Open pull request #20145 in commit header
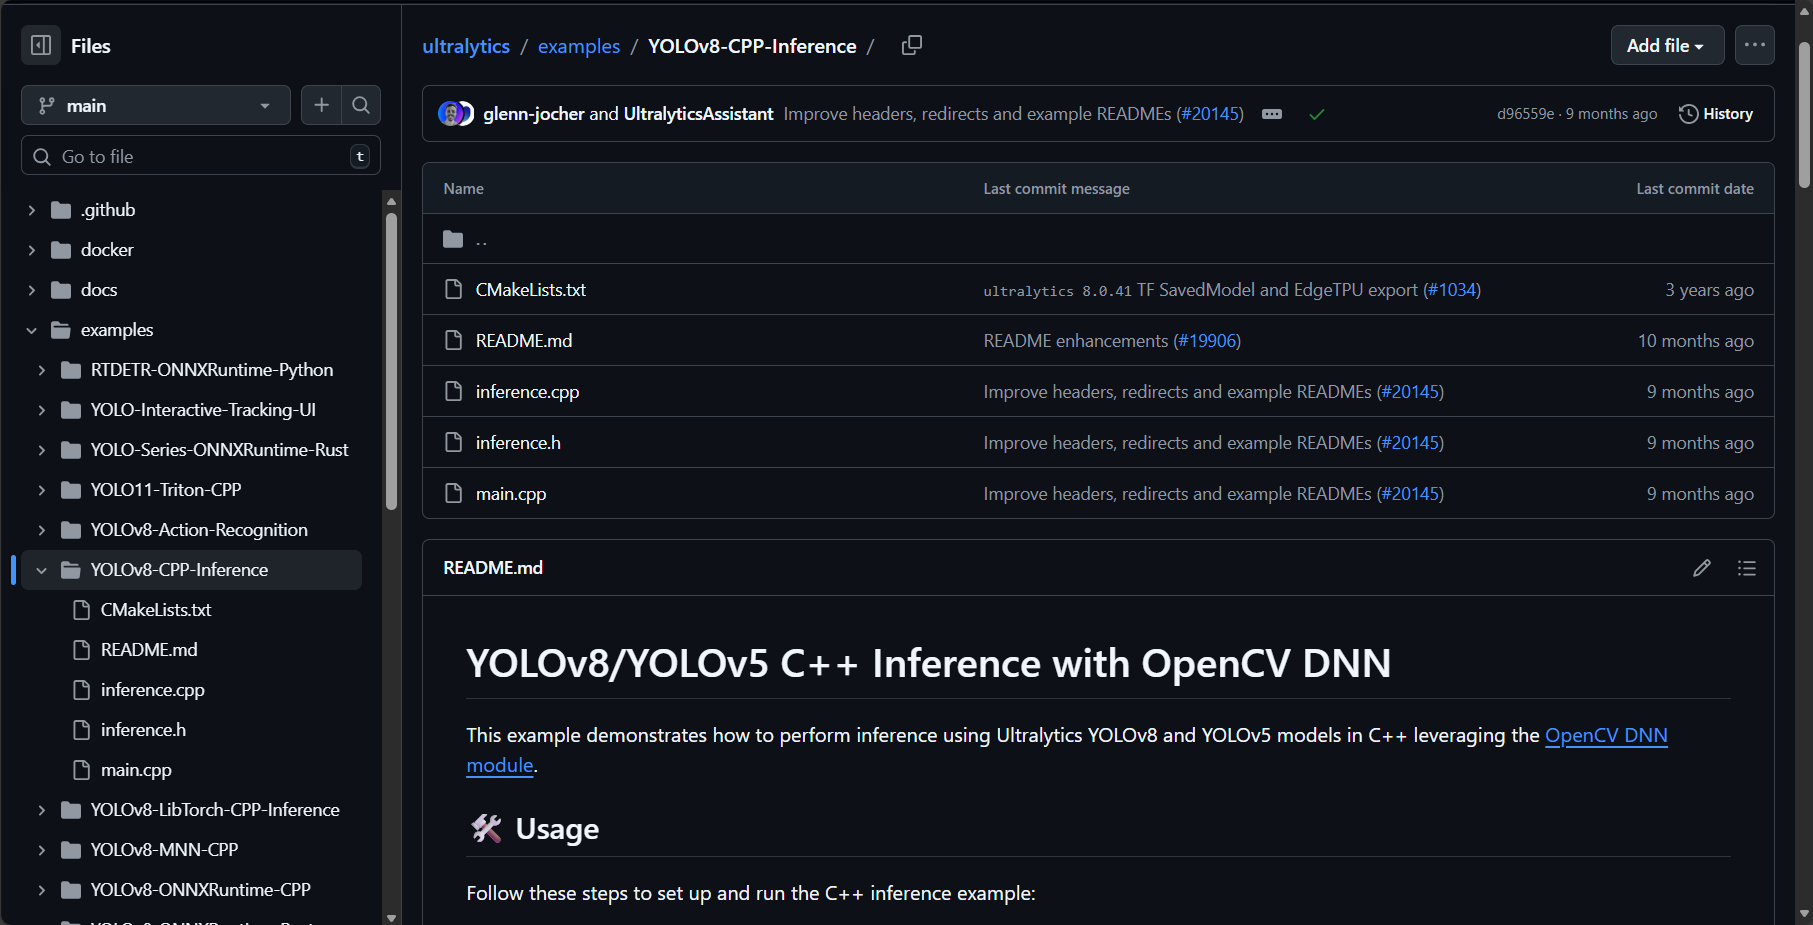Screen dimensions: 1813x925 [x=1210, y=114]
